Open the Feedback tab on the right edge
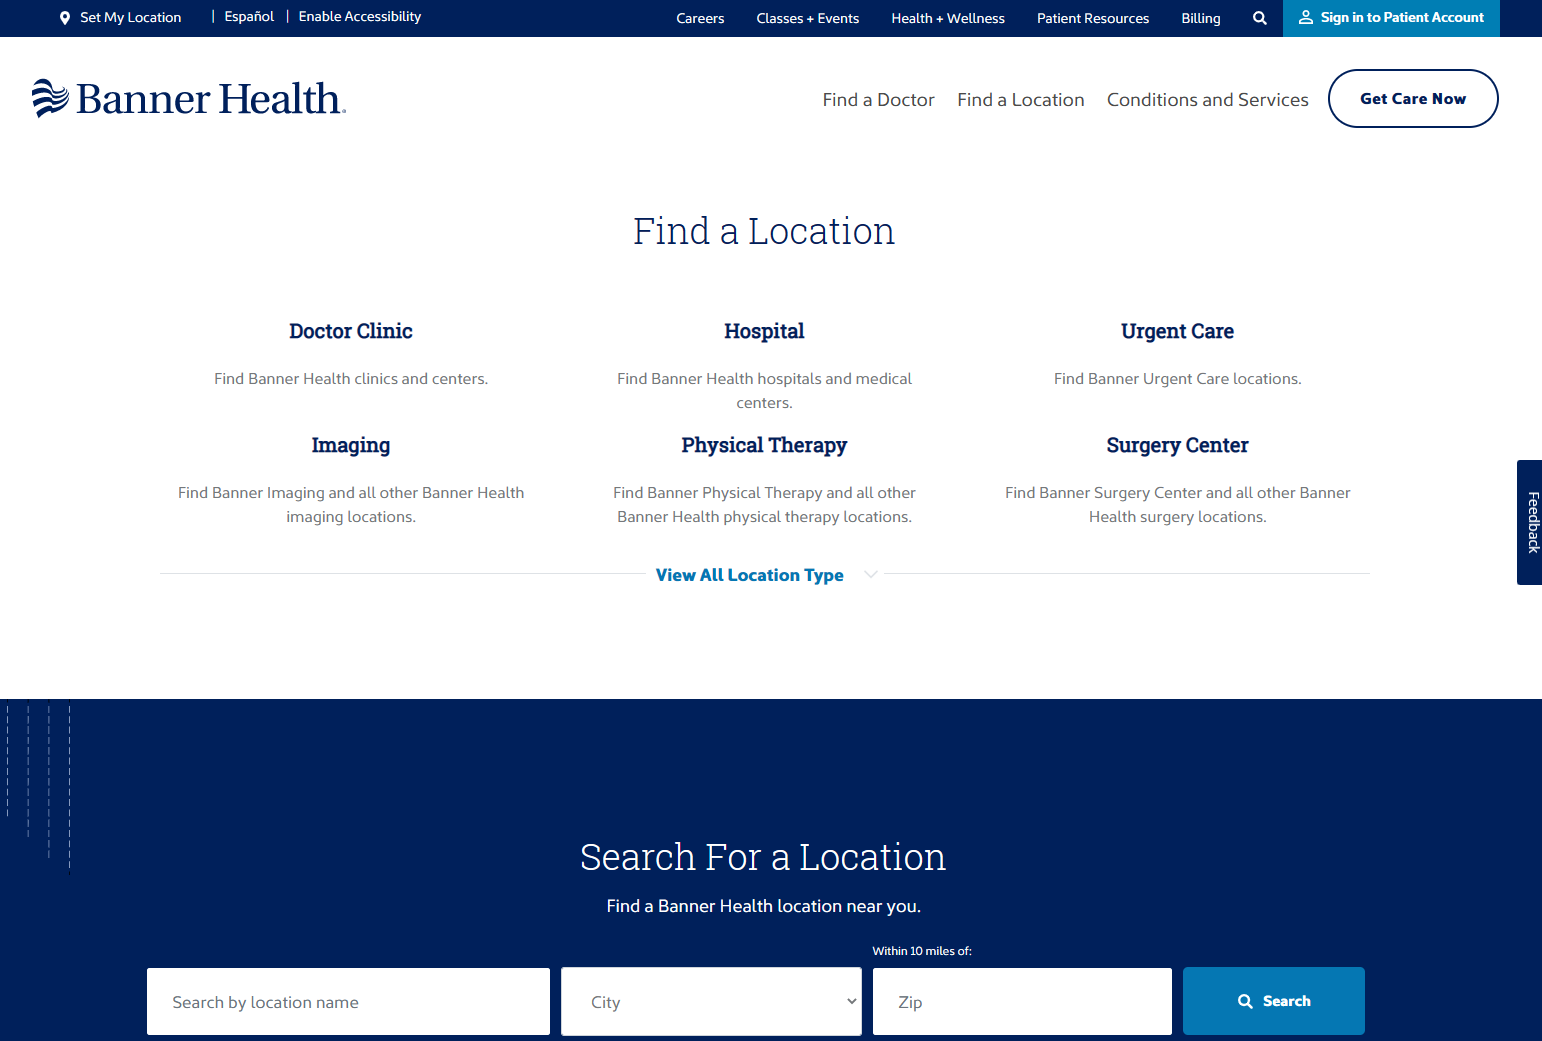This screenshot has height=1041, width=1542. 1530,521
